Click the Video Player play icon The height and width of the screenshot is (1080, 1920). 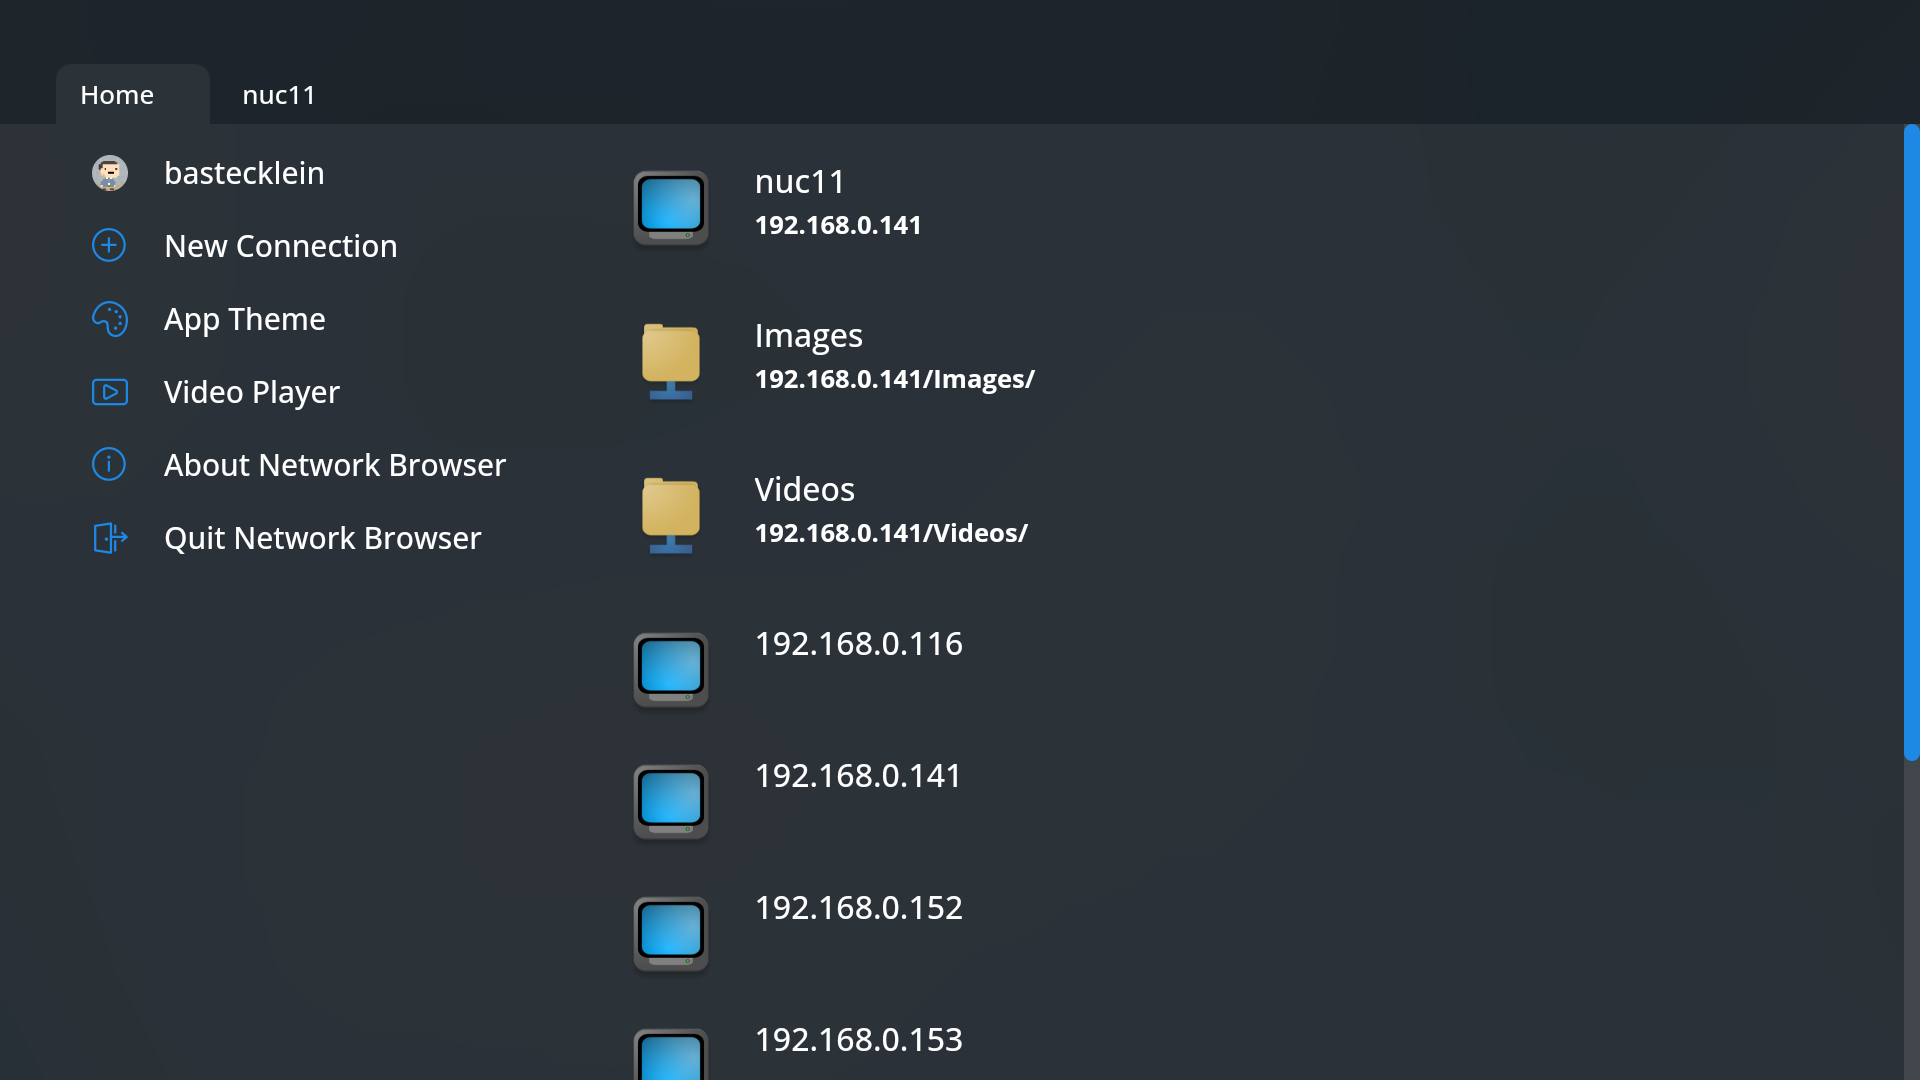pos(109,392)
